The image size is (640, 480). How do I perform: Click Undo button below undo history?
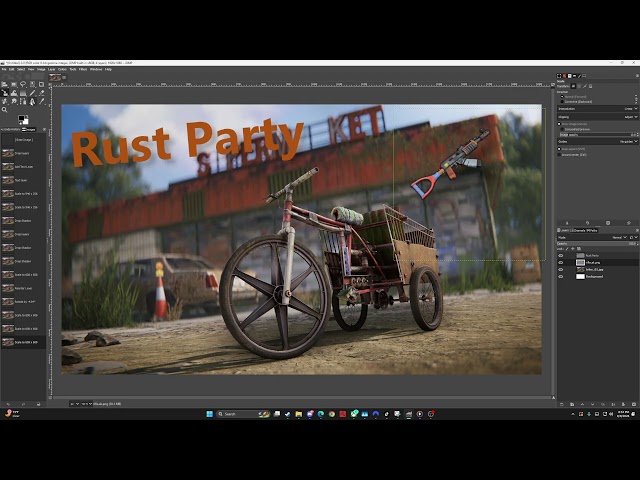[8, 404]
